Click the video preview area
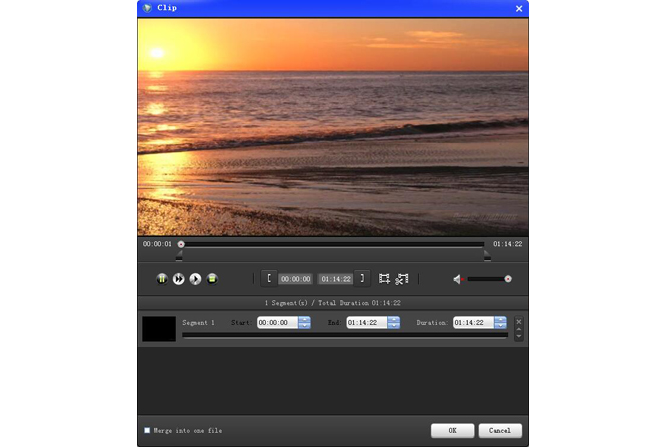670x447 pixels. pos(333,127)
